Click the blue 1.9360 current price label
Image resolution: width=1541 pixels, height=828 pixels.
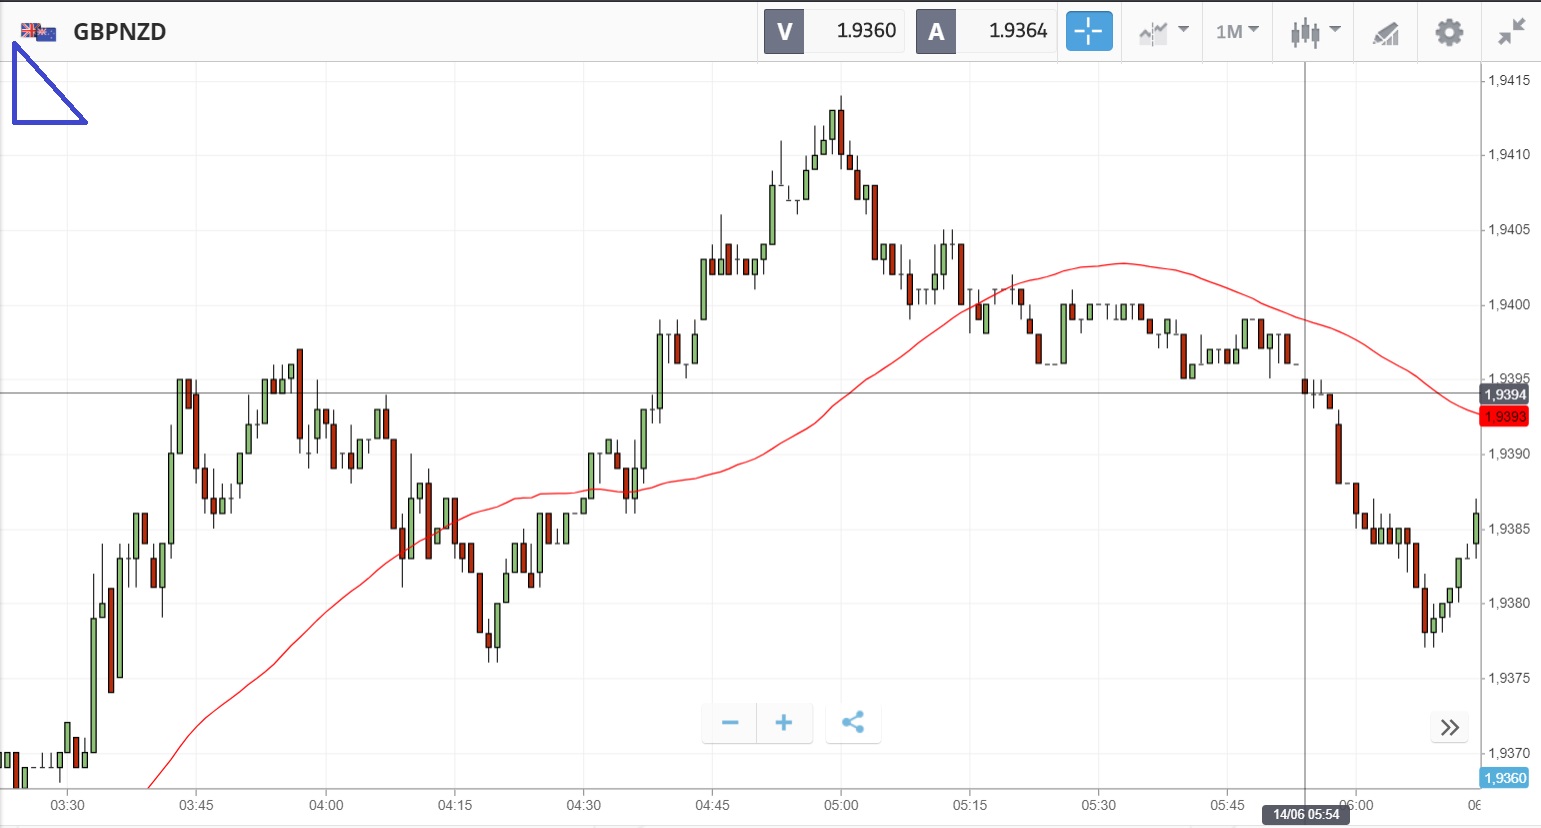click(1505, 778)
